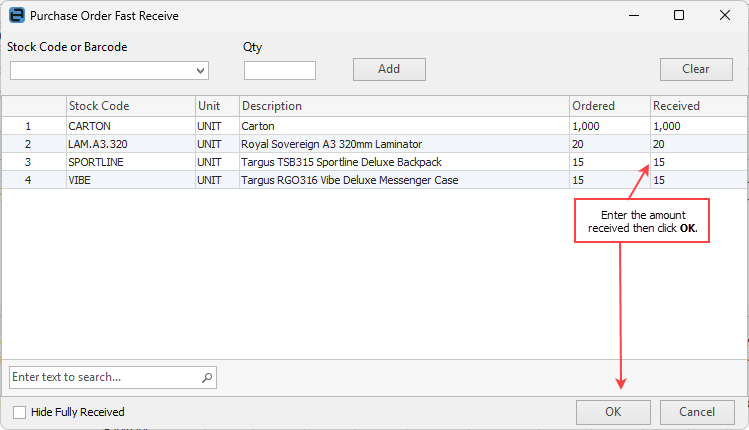
Task: Click Received cell for SPORTLINE row
Action: 694,162
